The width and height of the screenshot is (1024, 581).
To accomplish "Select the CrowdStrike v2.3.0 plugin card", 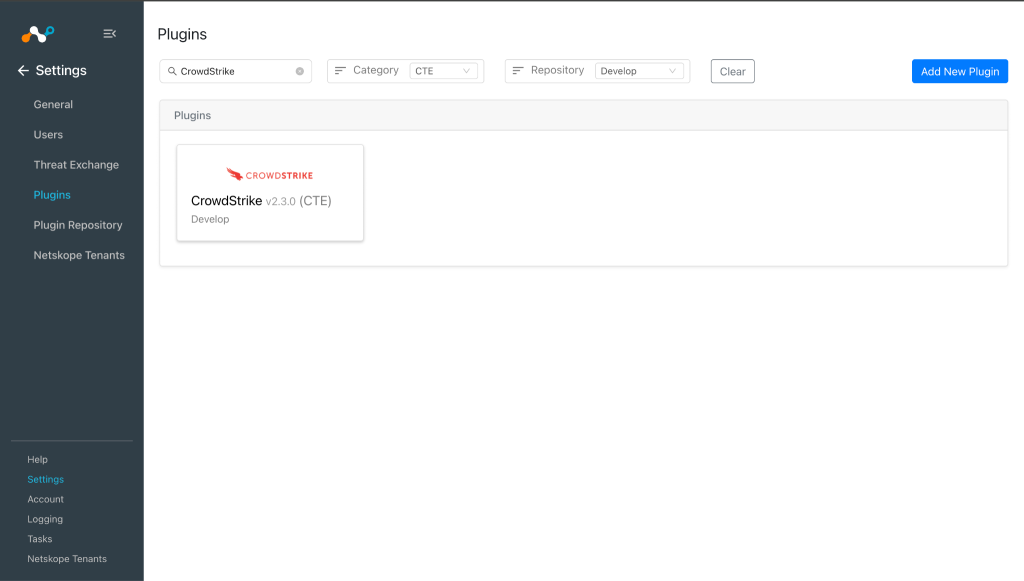I will point(269,192).
